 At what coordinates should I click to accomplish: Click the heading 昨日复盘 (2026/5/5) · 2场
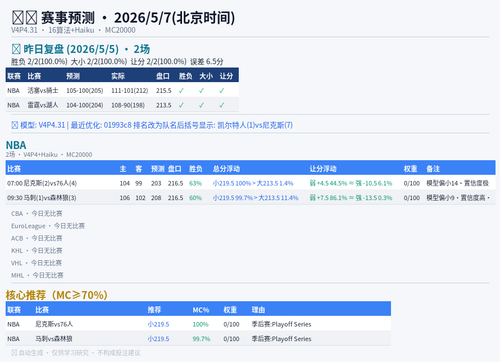pos(81,49)
